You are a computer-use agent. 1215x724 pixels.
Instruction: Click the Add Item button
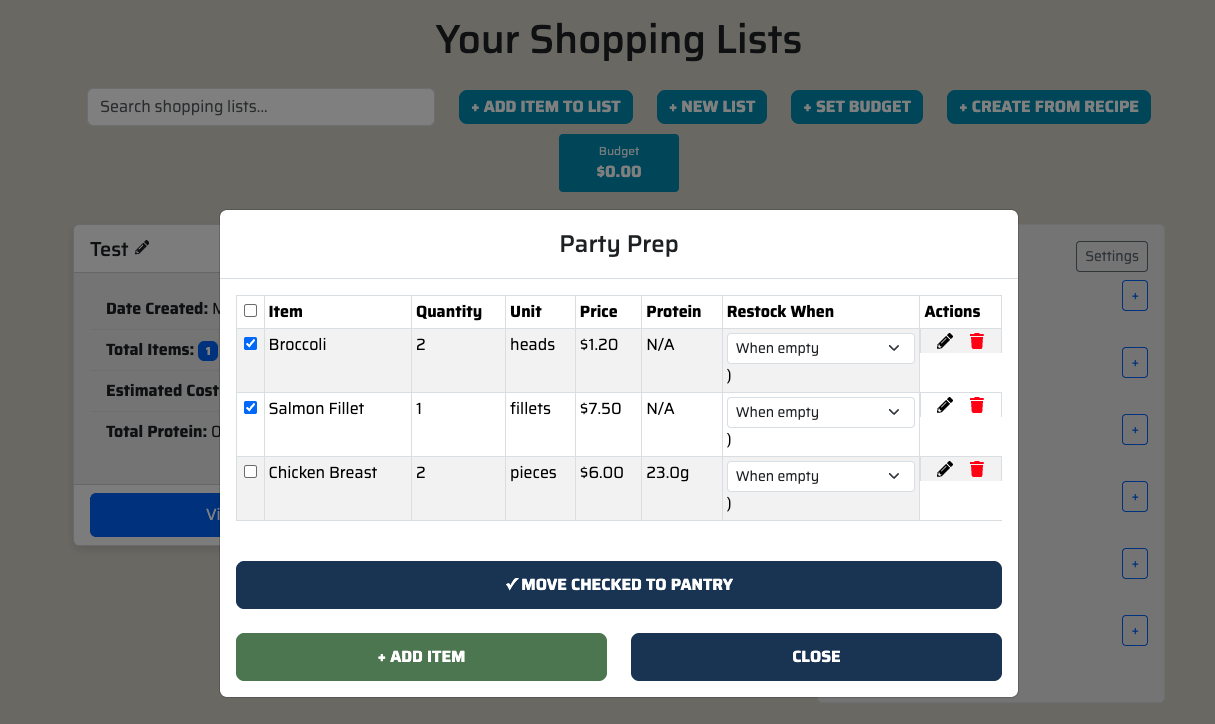click(421, 656)
